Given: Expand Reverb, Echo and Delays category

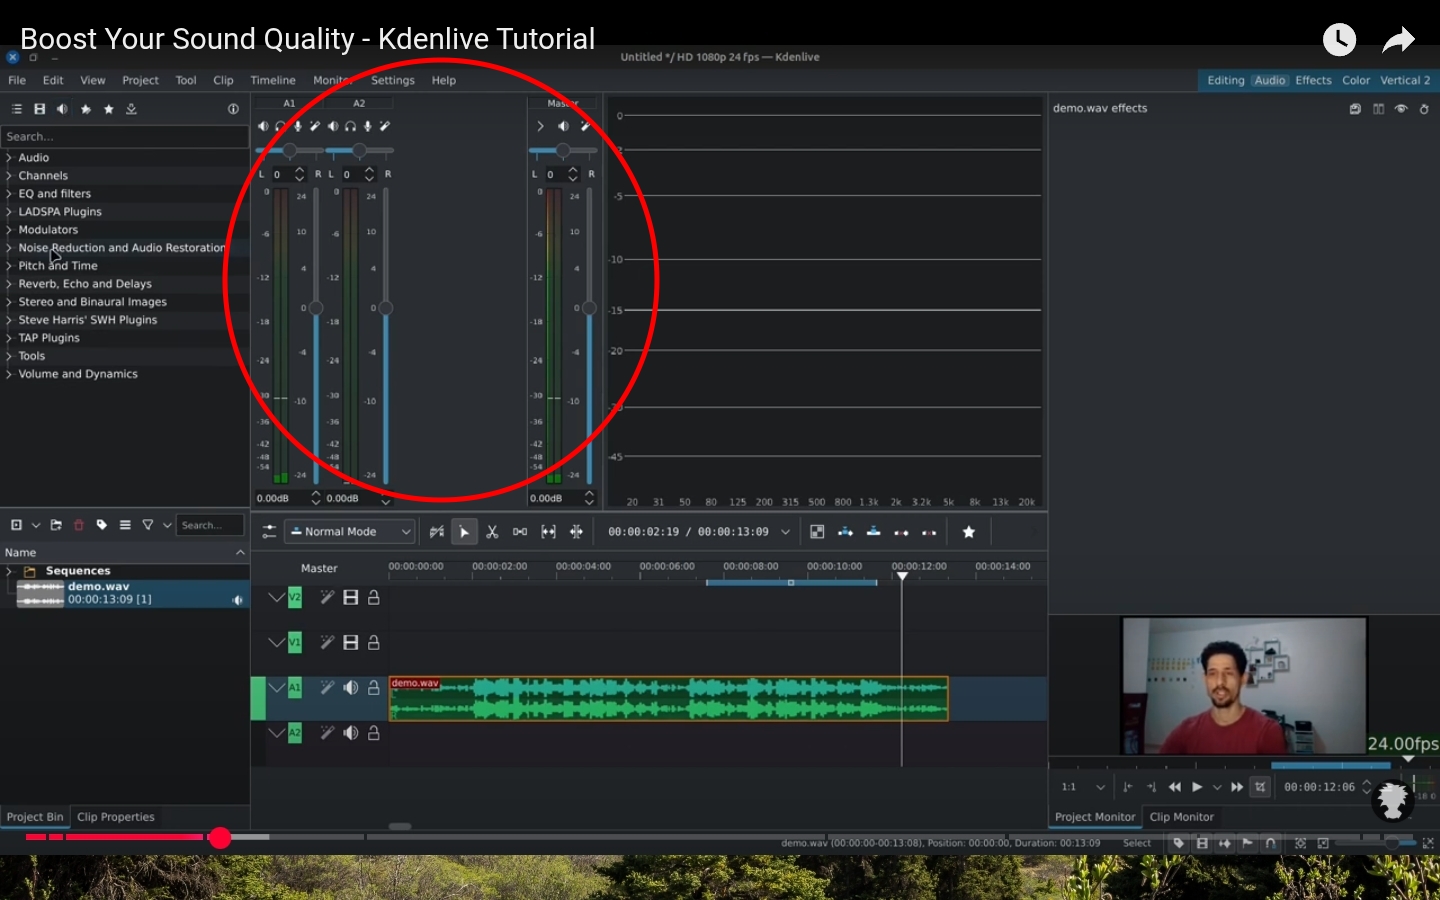Looking at the screenshot, I should click(x=9, y=284).
